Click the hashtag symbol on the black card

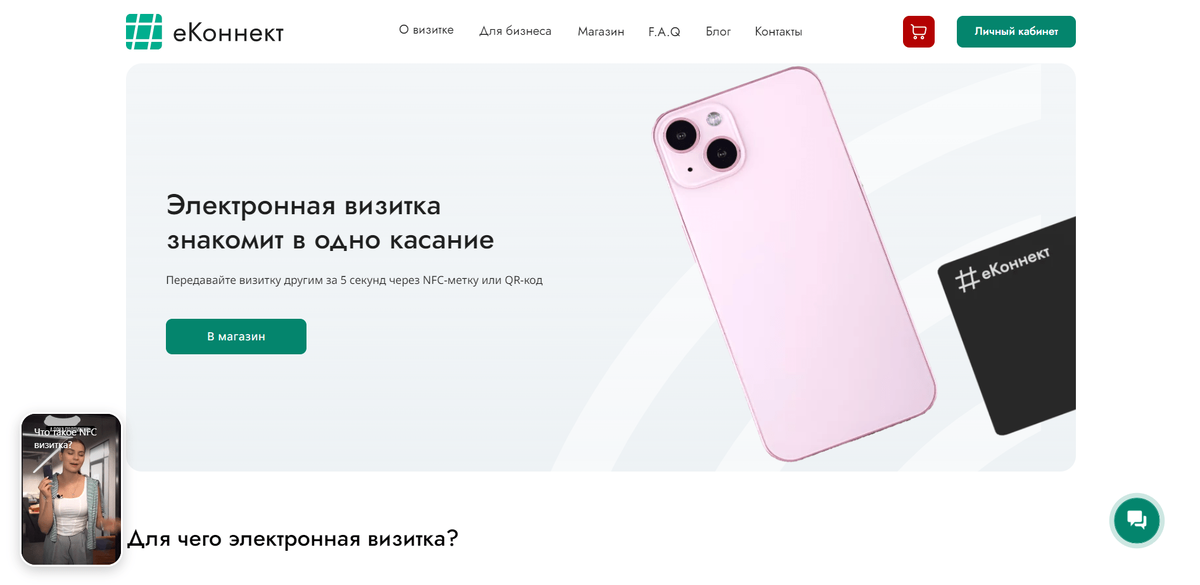pos(967,279)
